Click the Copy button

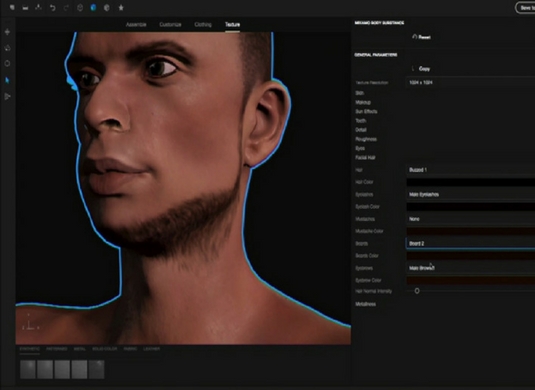point(421,69)
